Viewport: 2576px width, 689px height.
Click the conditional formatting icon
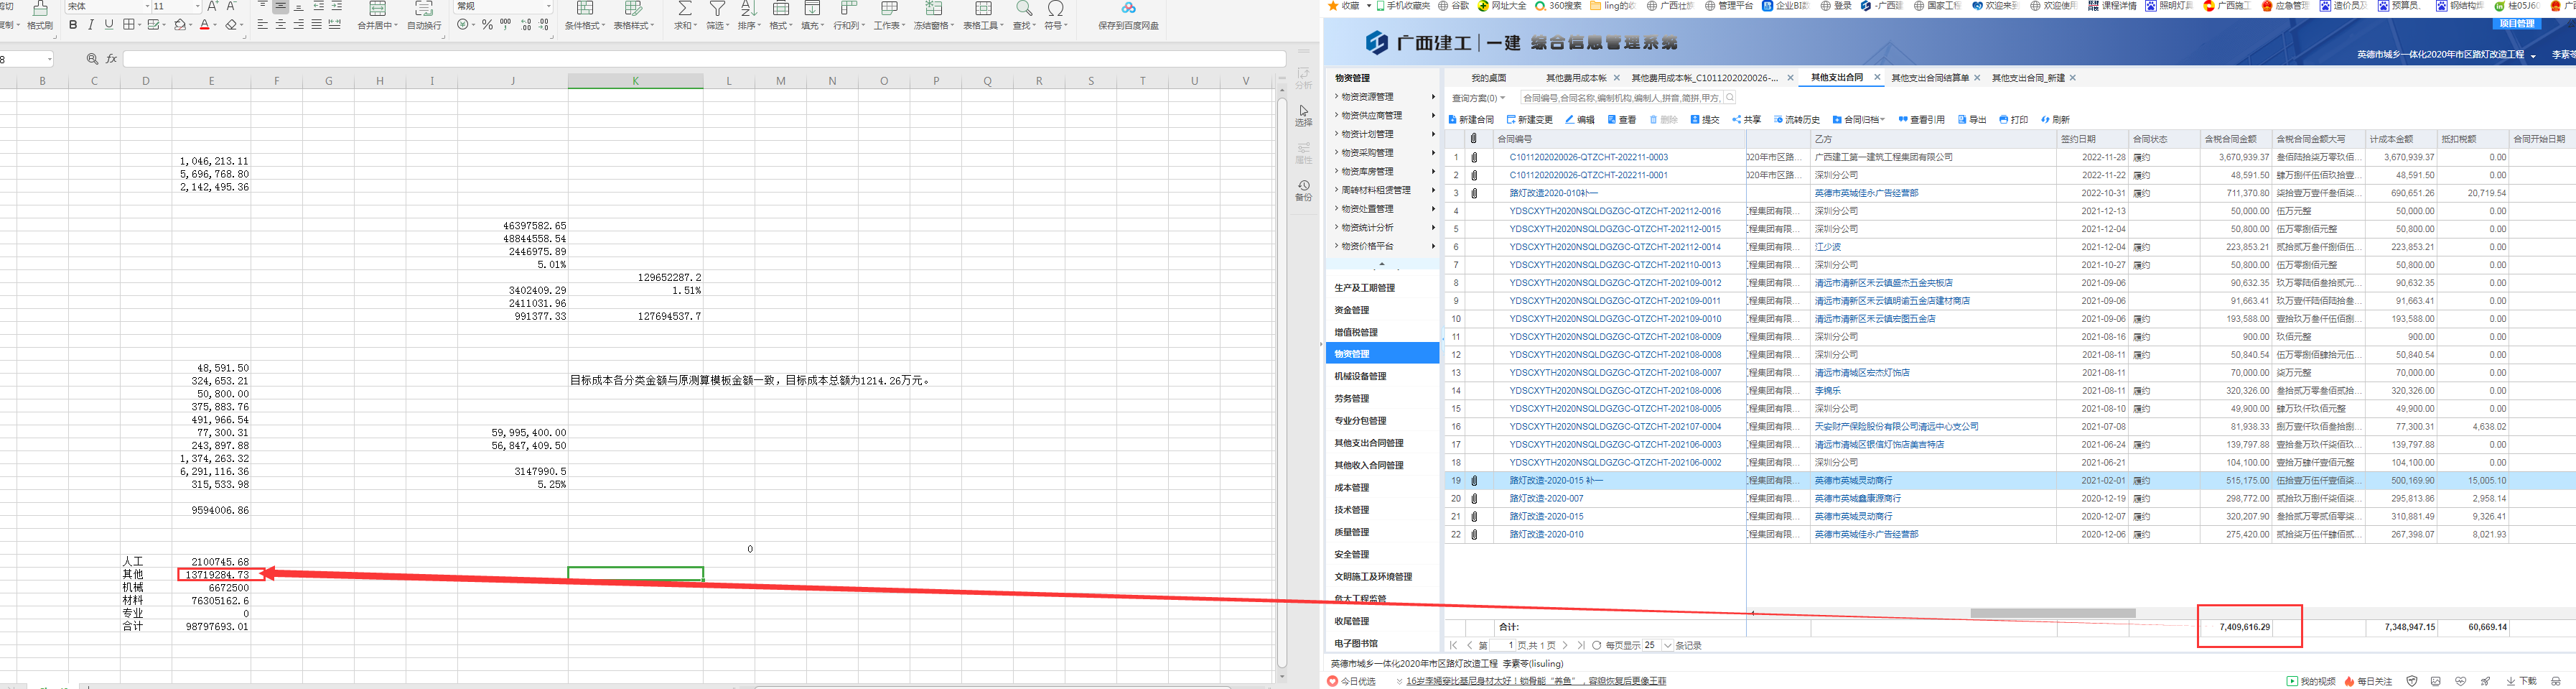click(x=585, y=8)
